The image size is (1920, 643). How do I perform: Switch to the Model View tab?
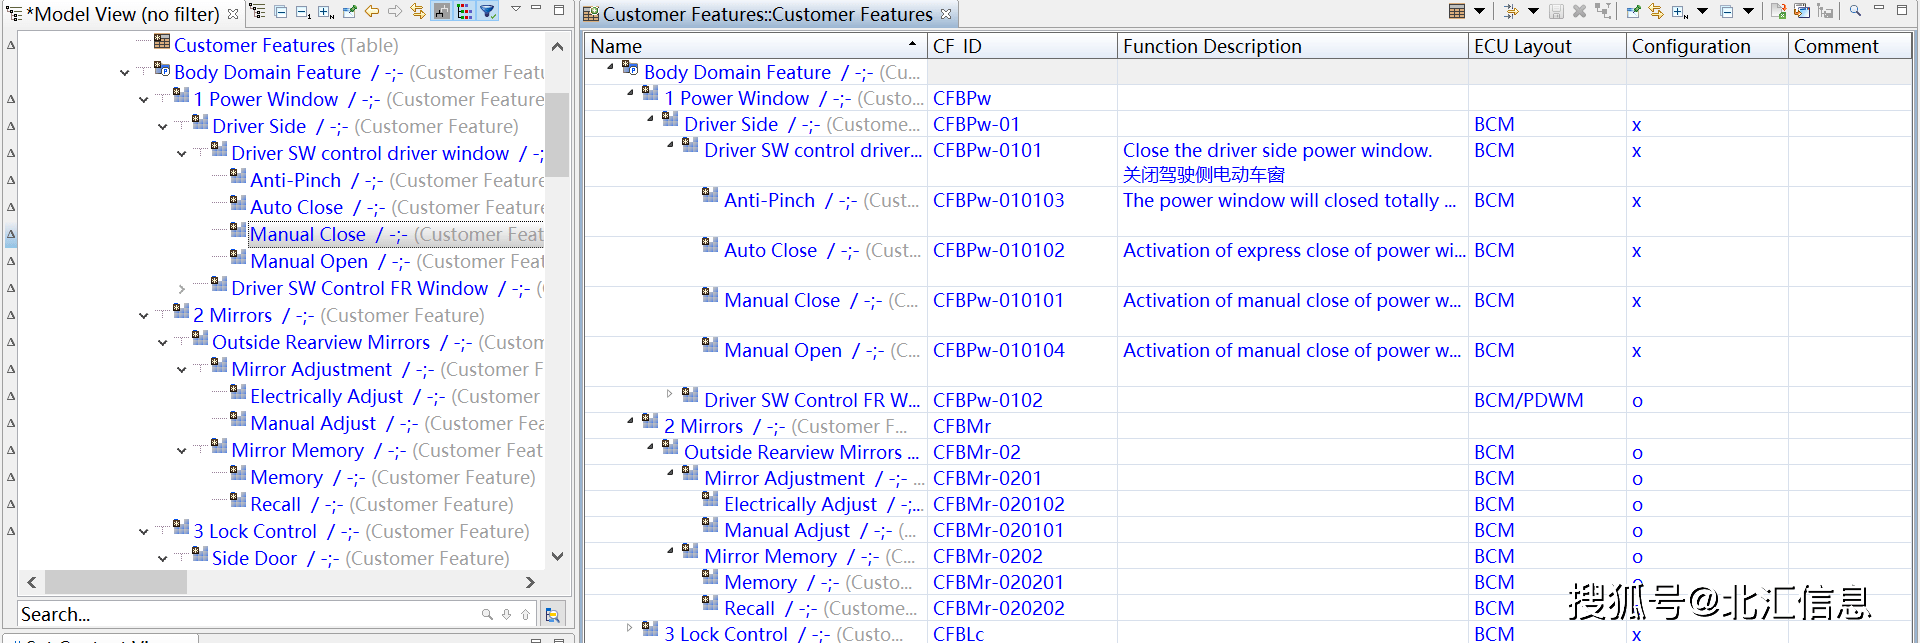(x=120, y=14)
